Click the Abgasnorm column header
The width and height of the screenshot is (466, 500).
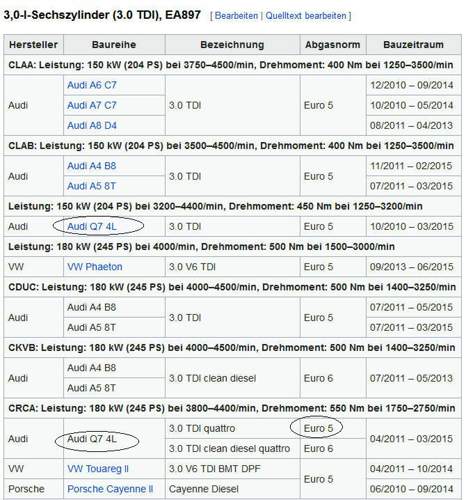(333, 44)
